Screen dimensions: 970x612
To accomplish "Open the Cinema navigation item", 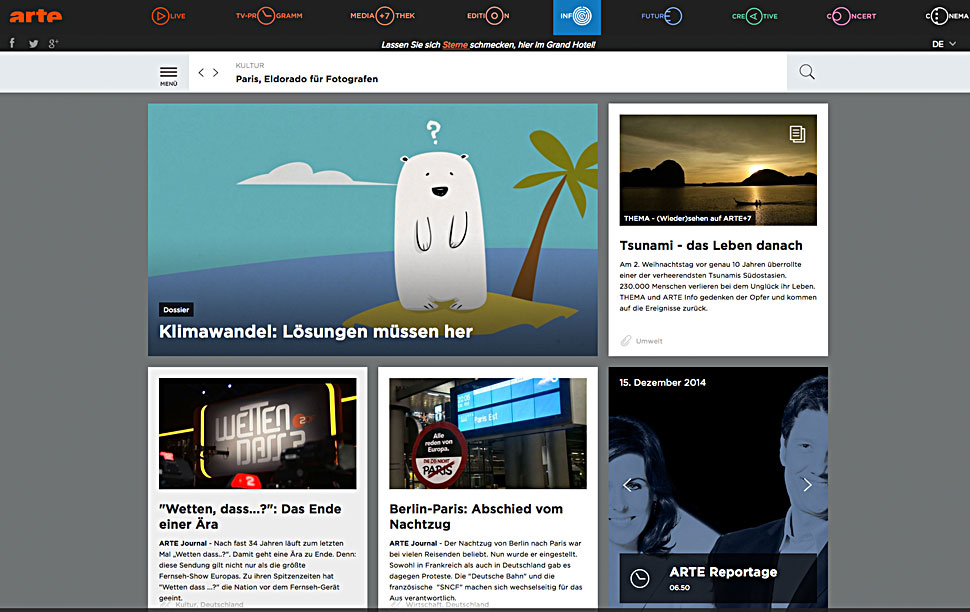I will [947, 16].
